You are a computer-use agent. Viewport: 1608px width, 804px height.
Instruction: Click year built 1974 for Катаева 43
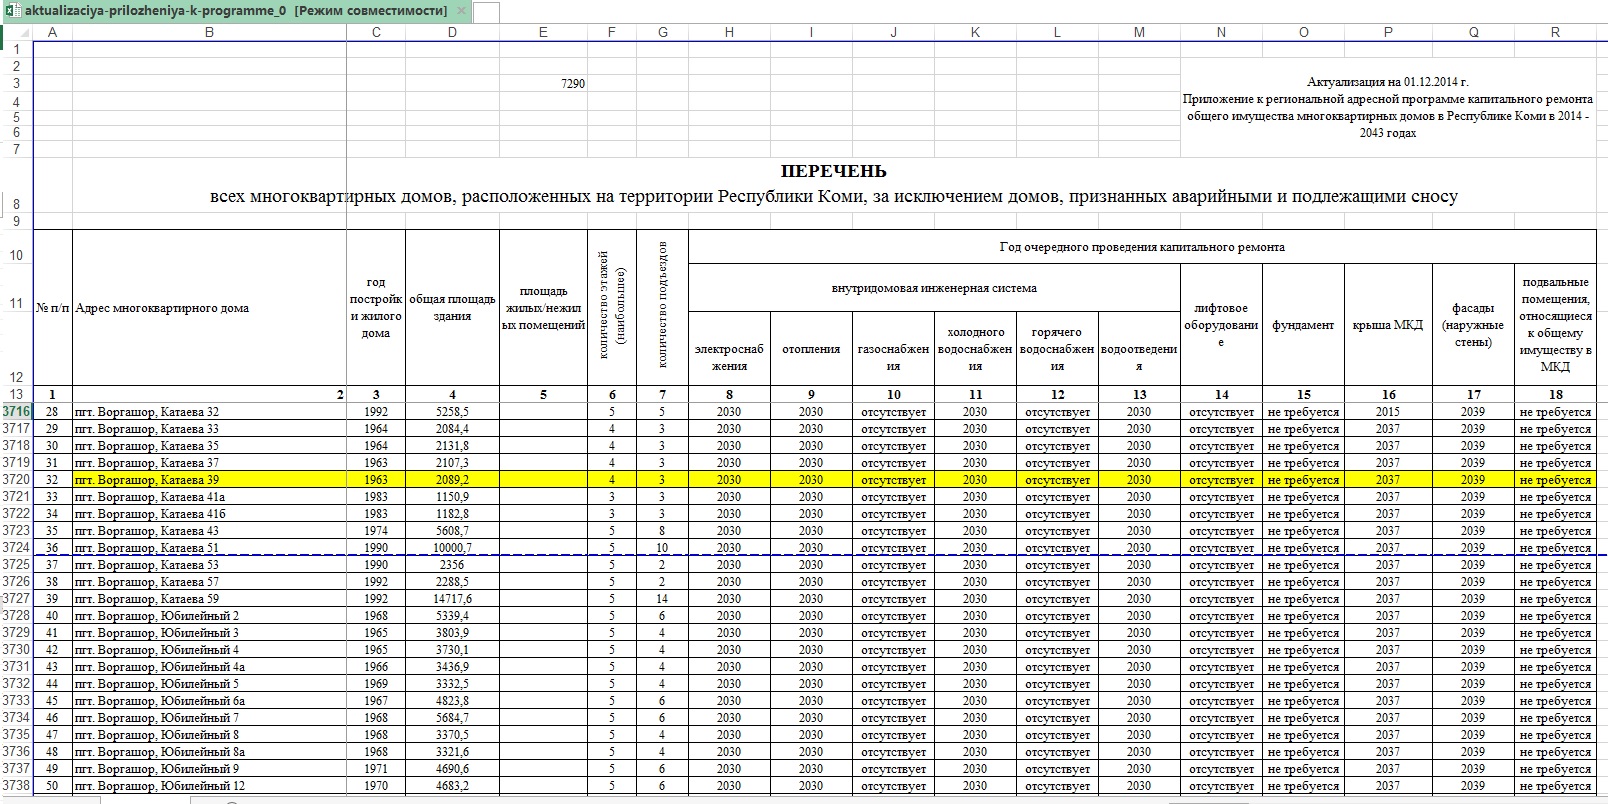point(376,531)
